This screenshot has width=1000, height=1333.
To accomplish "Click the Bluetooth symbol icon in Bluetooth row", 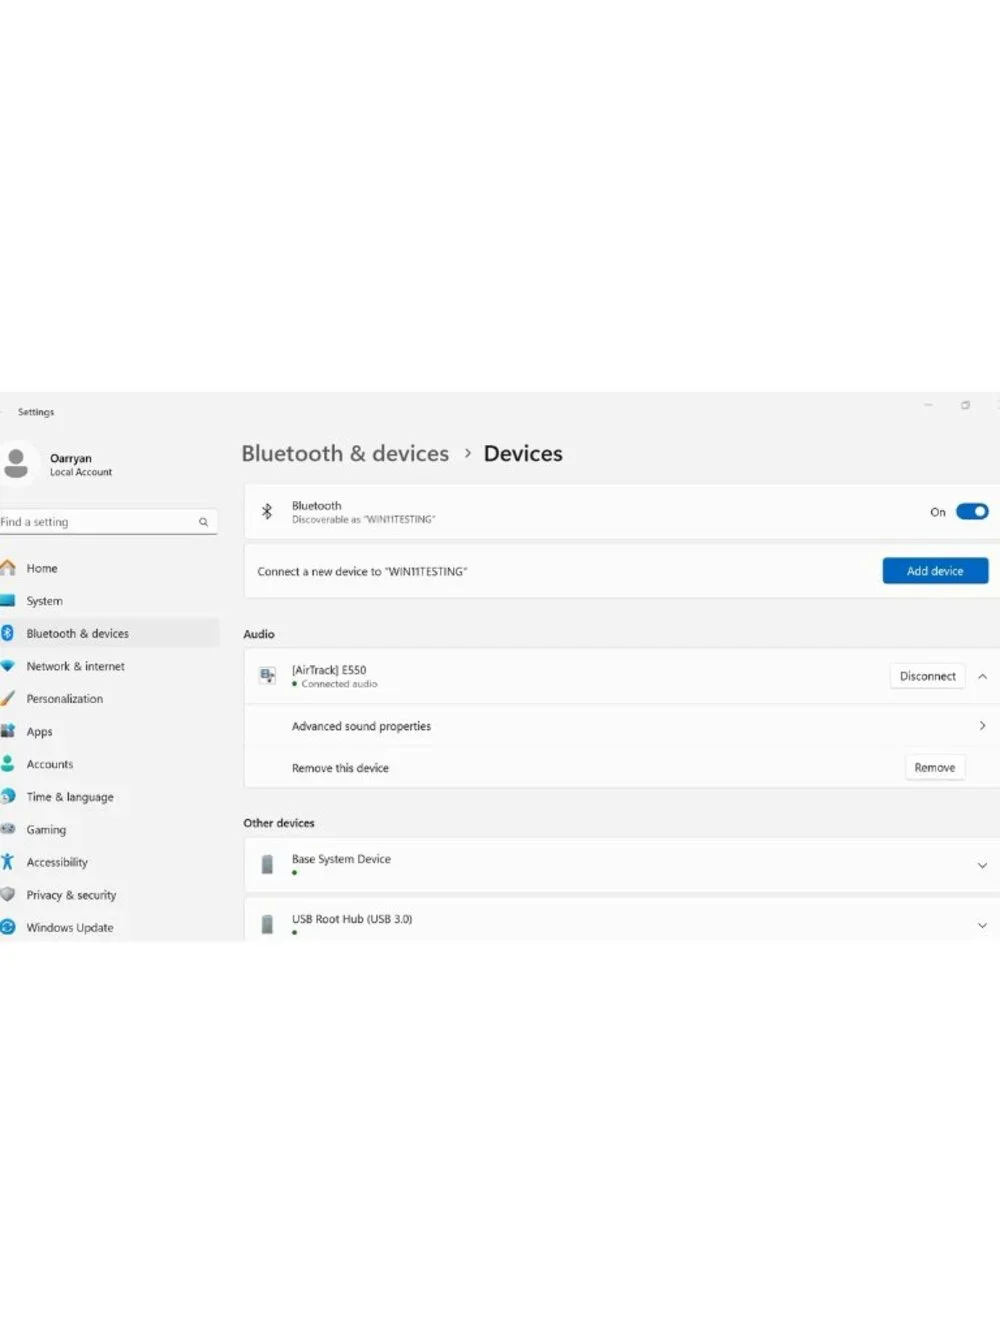I will (267, 512).
